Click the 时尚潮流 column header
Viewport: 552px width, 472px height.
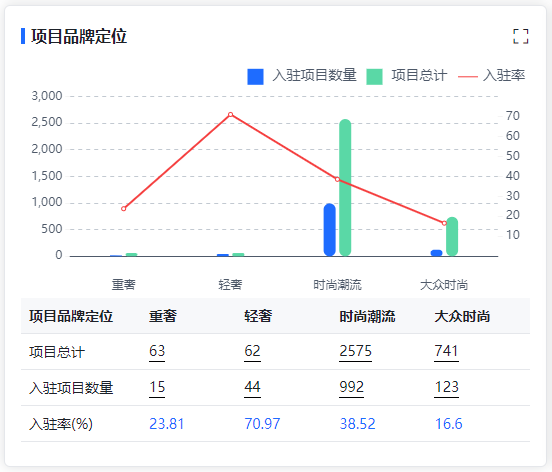pos(367,316)
